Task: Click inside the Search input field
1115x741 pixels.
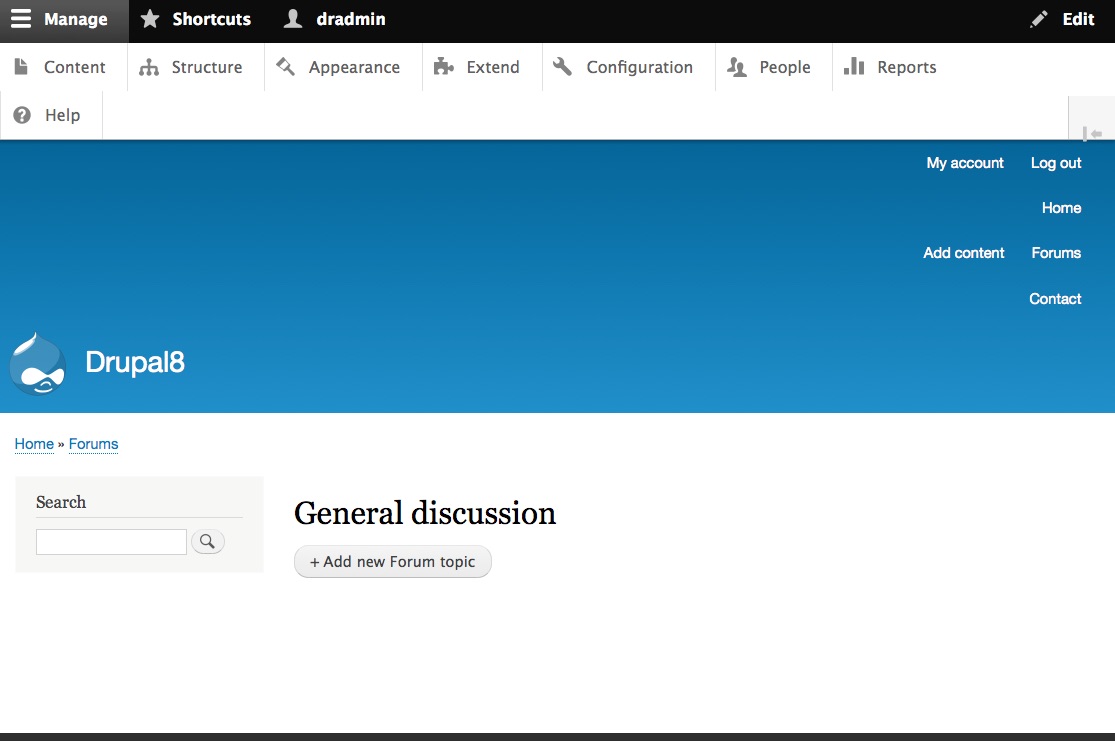Action: (x=110, y=541)
